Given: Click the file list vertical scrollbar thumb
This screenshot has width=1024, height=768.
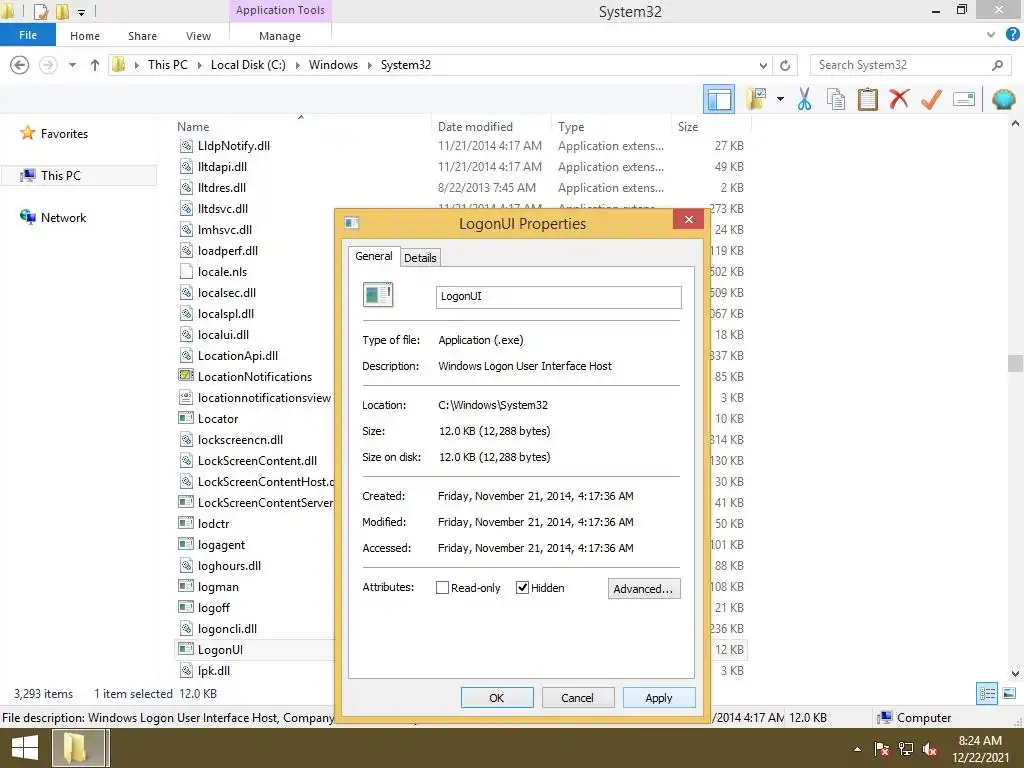Looking at the screenshot, I should pyautogui.click(x=1015, y=363).
